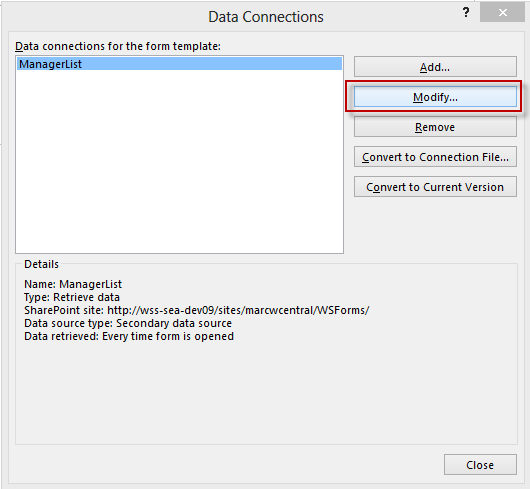Click 'Data retrieved: Every time form is opened'
Screen dimensions: 530x489
click(x=129, y=336)
